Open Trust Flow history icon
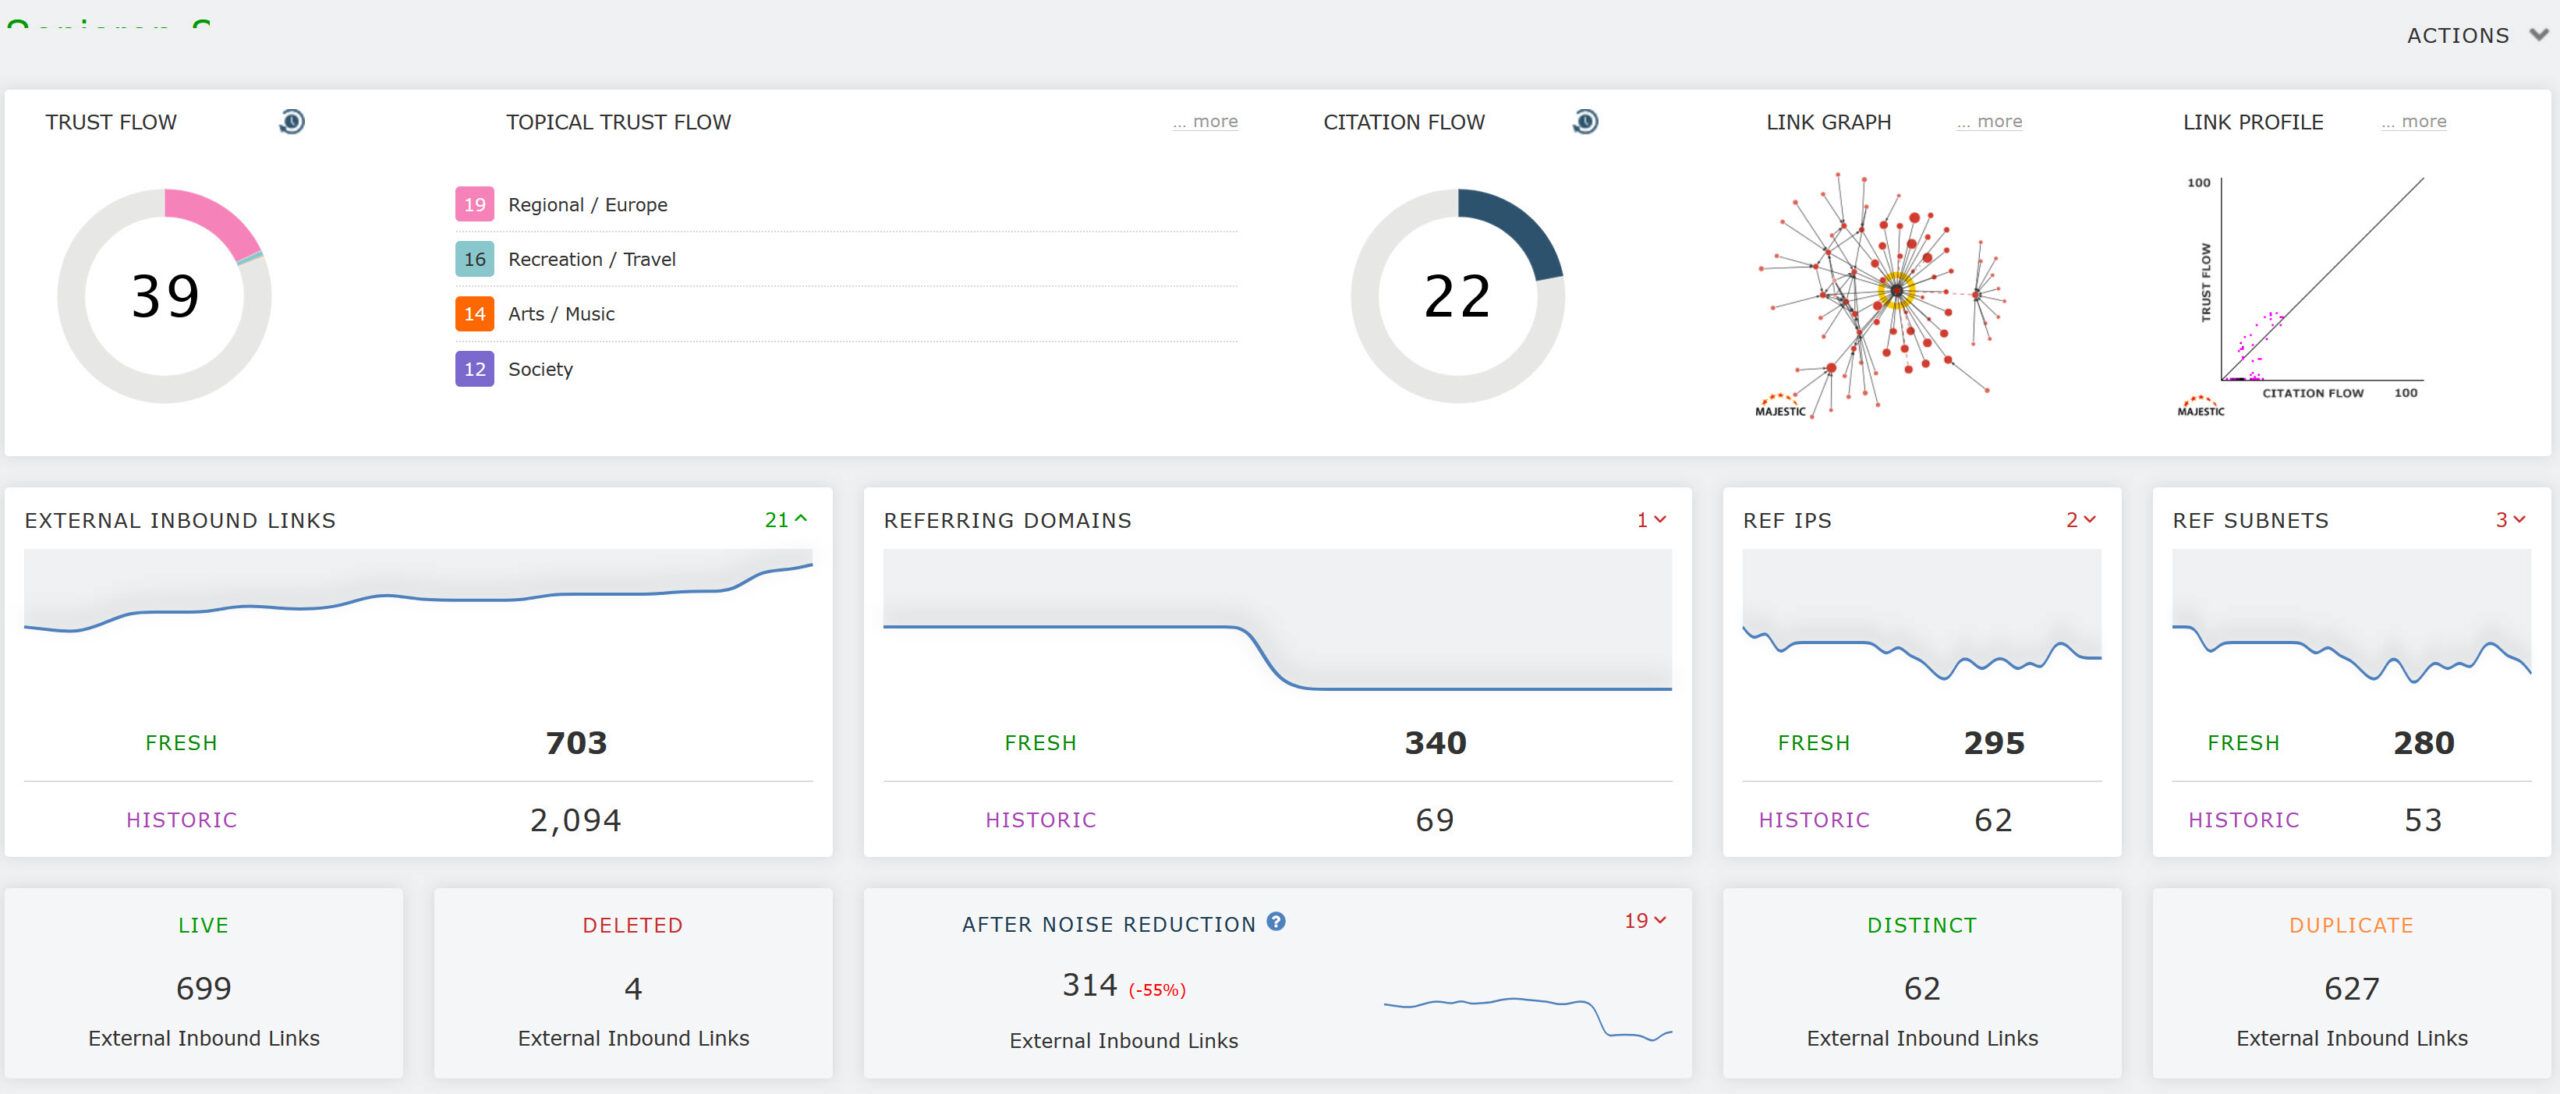Screen dimensions: 2560x1094 pyautogui.click(x=291, y=122)
